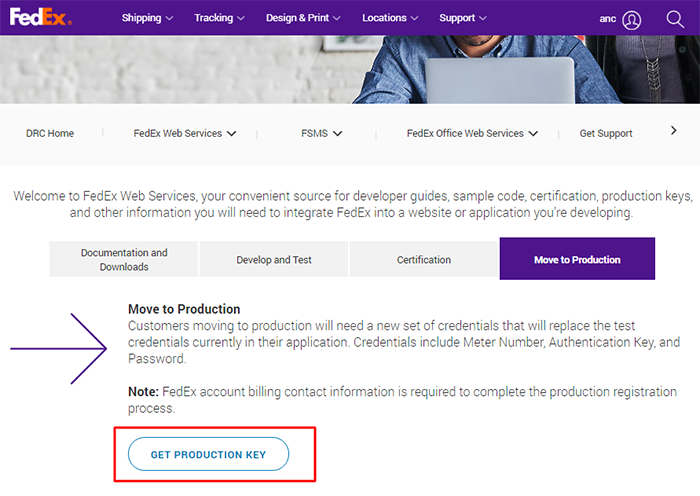Open the Locations dropdown menu

pos(390,18)
